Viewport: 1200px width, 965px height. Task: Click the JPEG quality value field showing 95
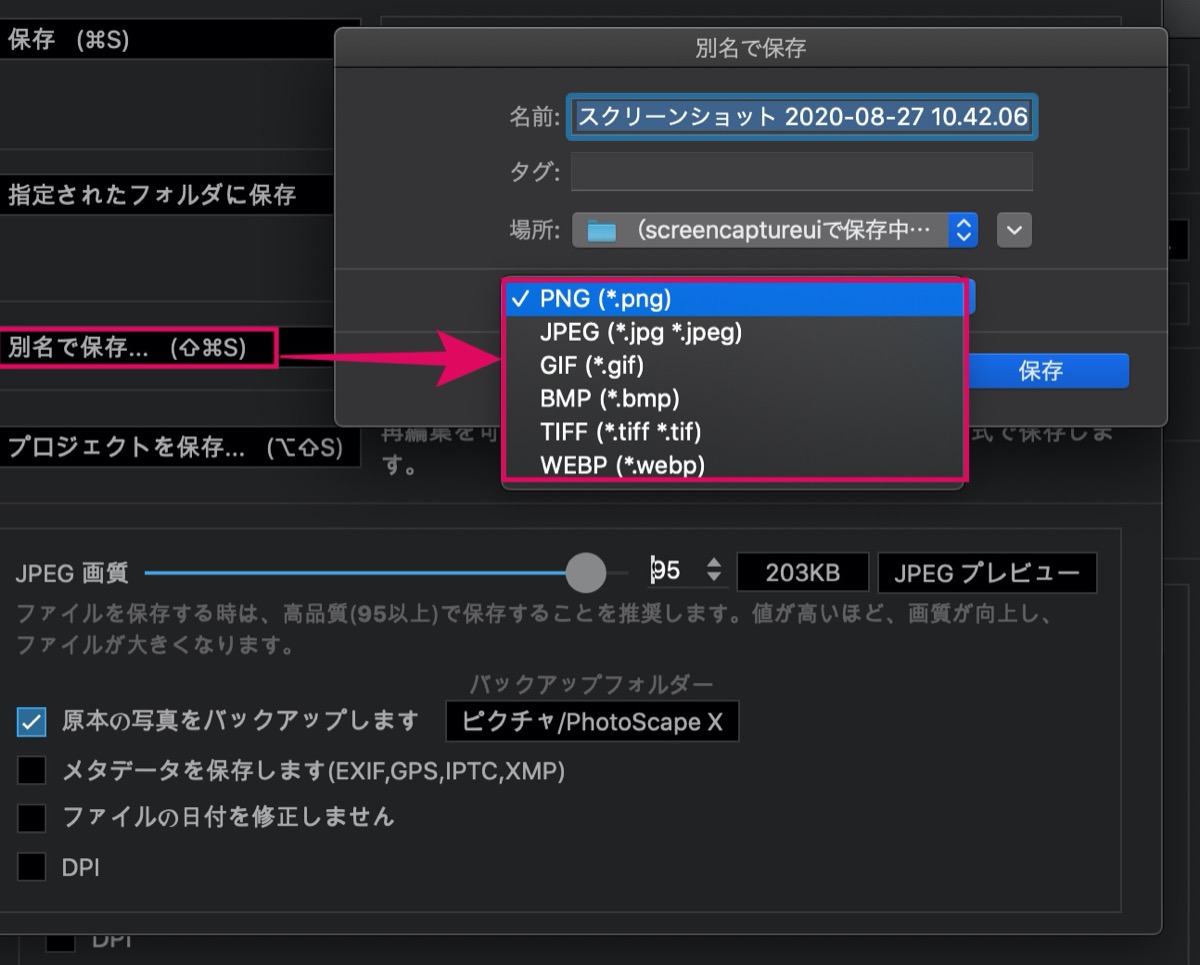pyautogui.click(x=674, y=571)
